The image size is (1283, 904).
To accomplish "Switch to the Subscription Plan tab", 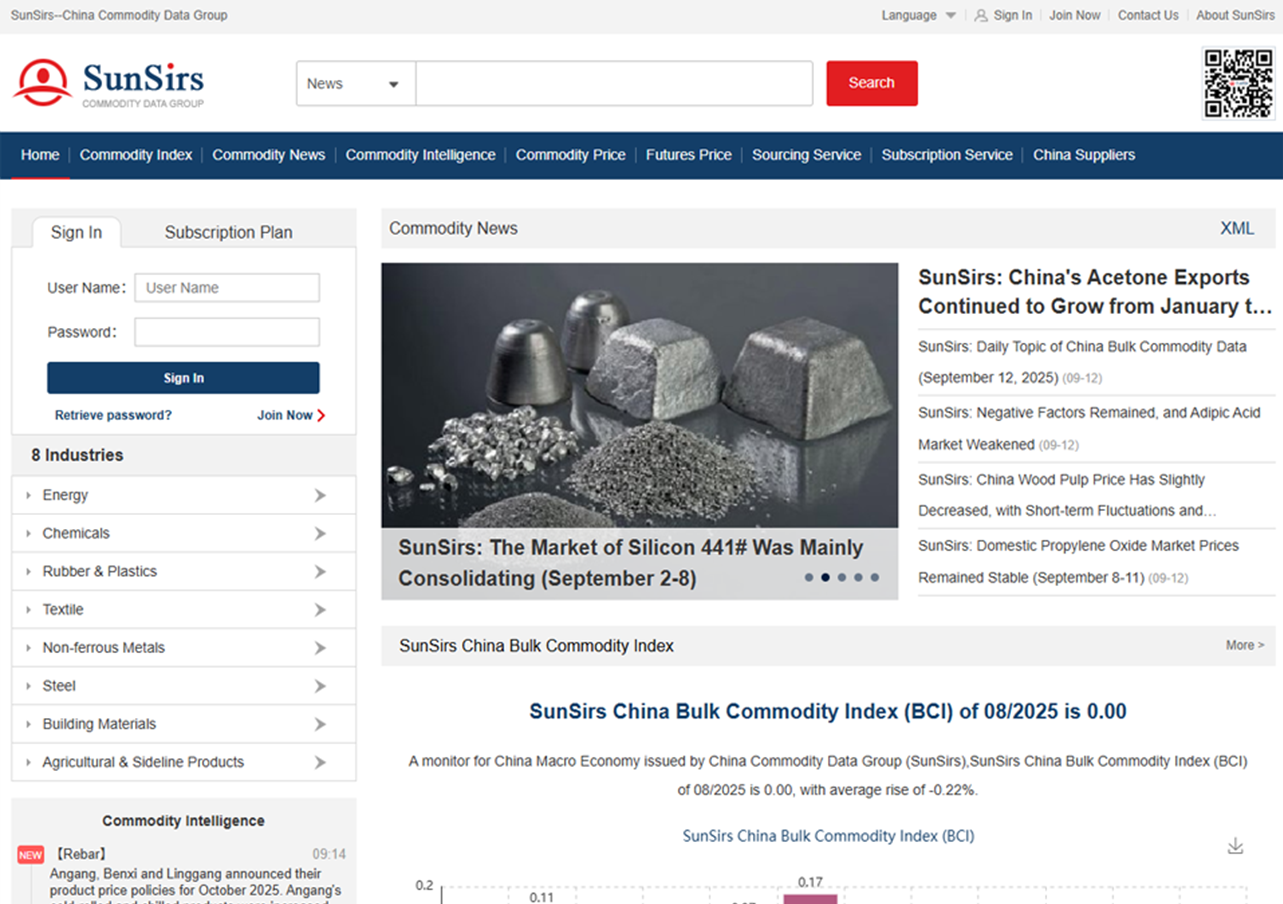I will coord(228,232).
